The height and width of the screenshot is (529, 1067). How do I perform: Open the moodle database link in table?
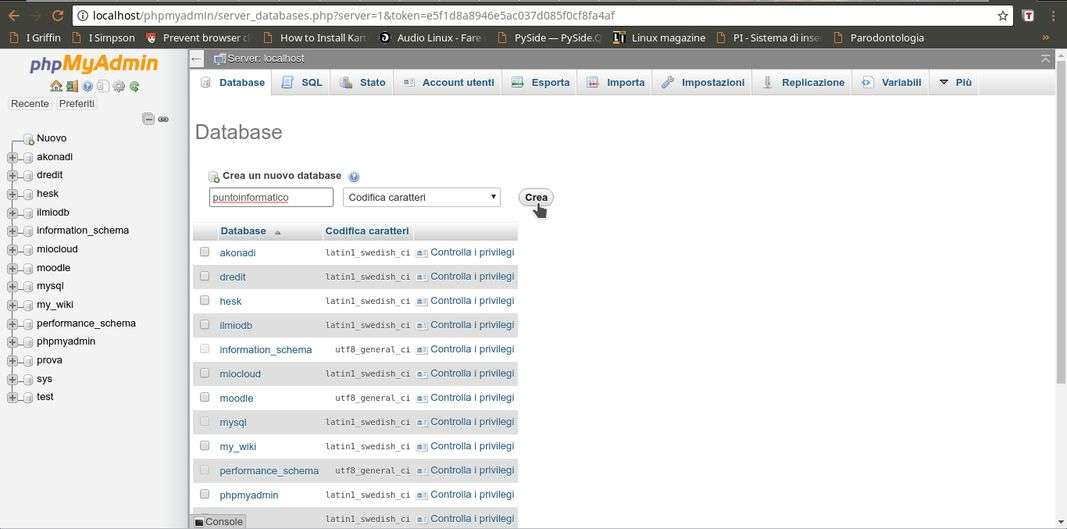[236, 398]
